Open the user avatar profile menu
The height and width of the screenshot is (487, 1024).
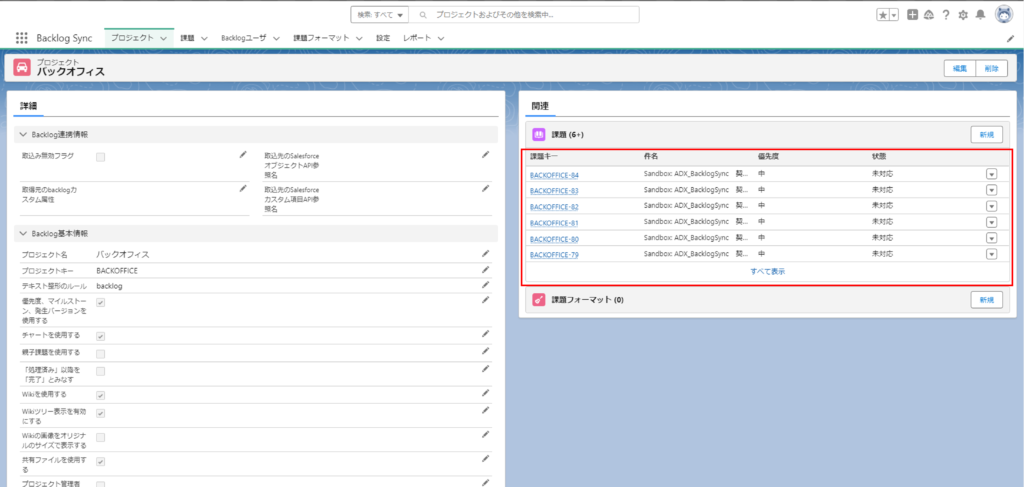(1004, 14)
